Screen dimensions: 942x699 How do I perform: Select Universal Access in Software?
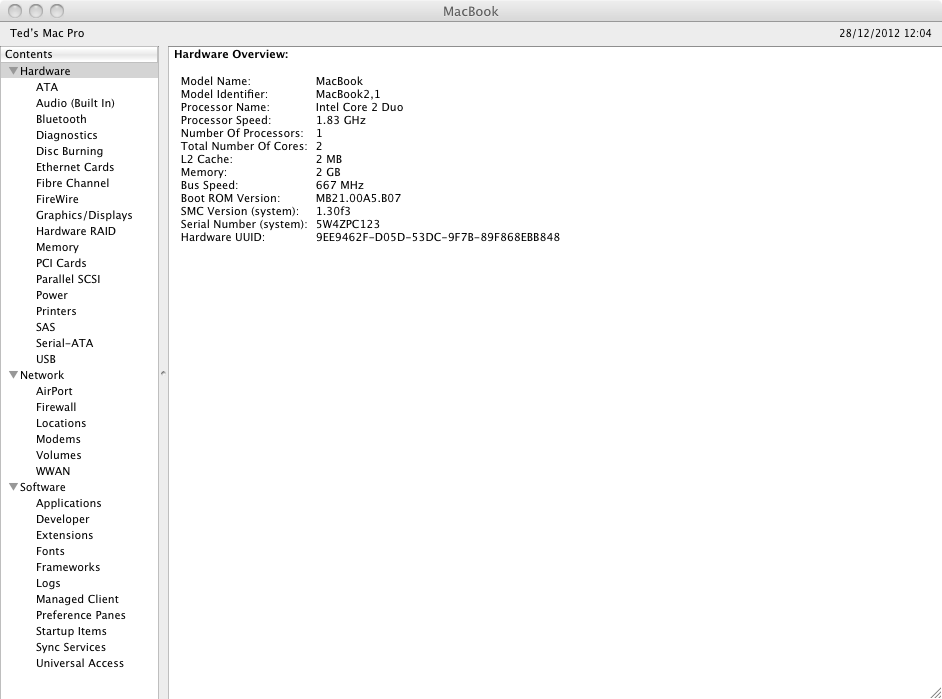(80, 663)
